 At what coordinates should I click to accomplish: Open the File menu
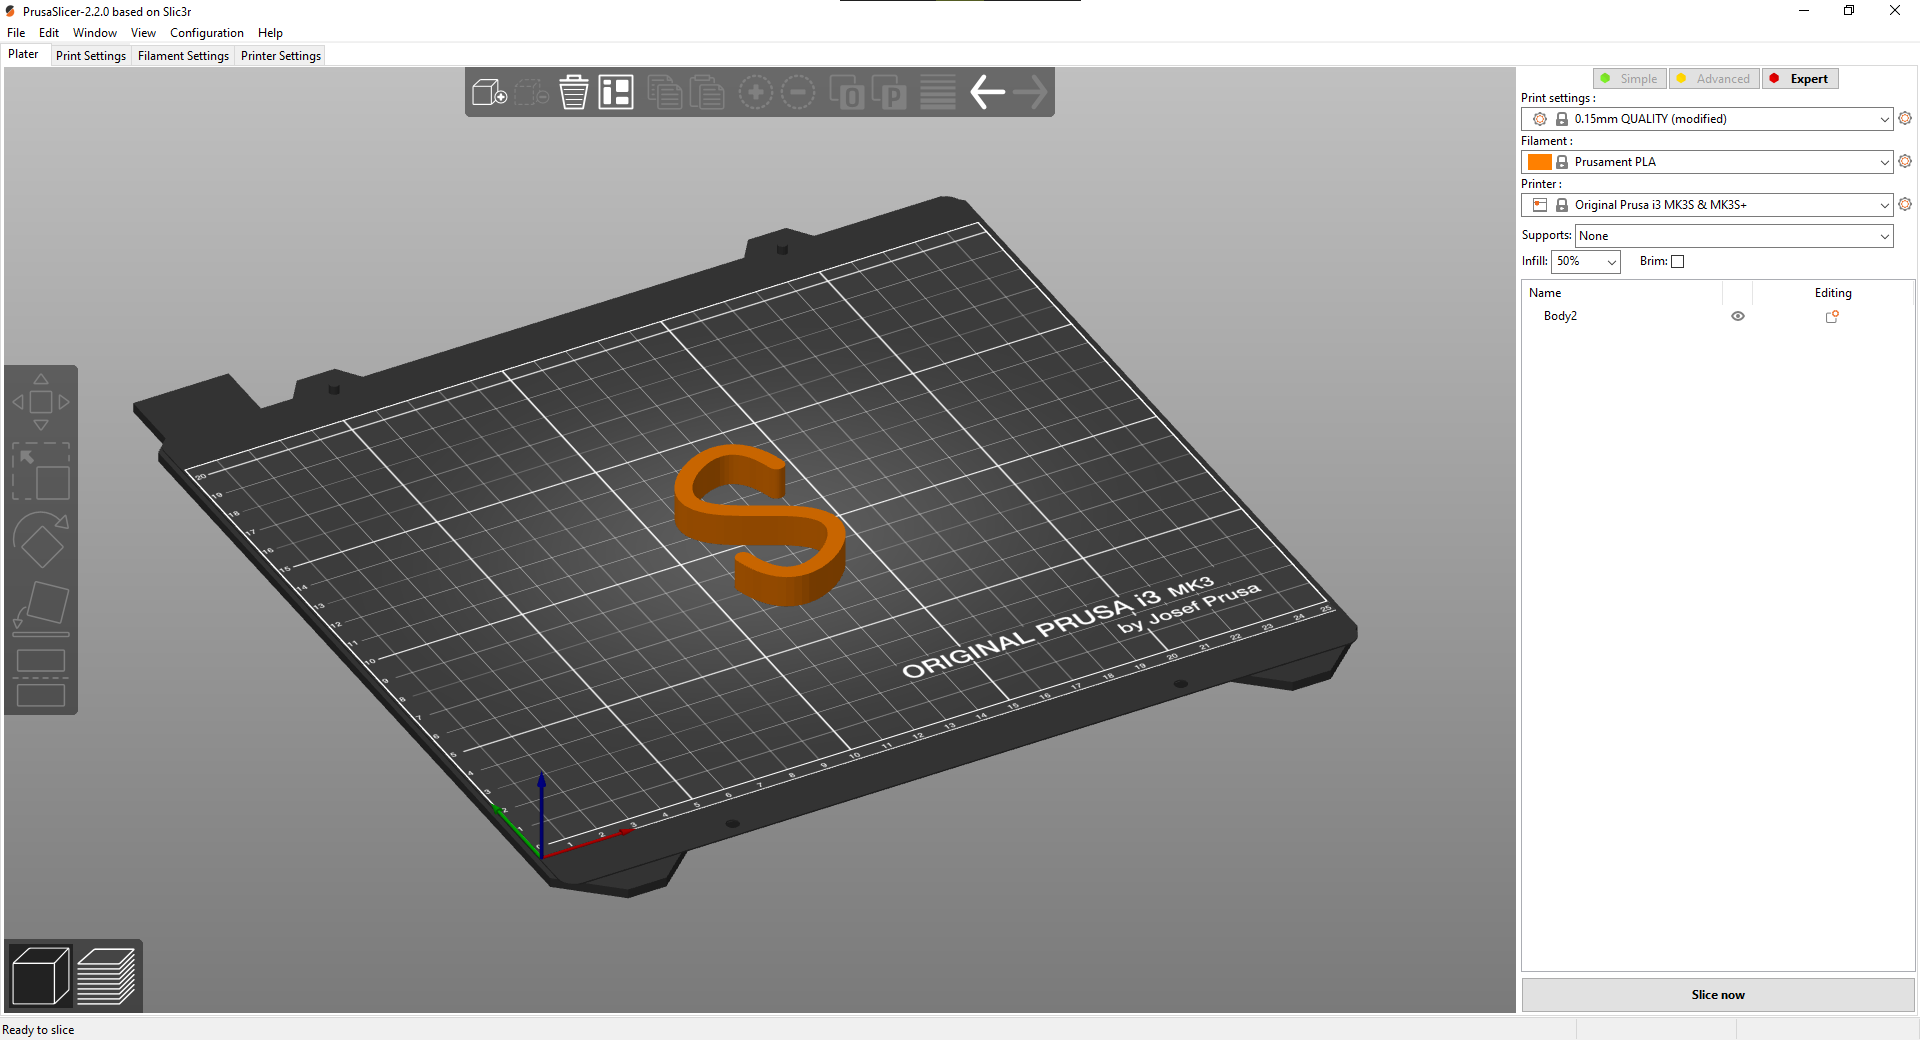point(16,33)
